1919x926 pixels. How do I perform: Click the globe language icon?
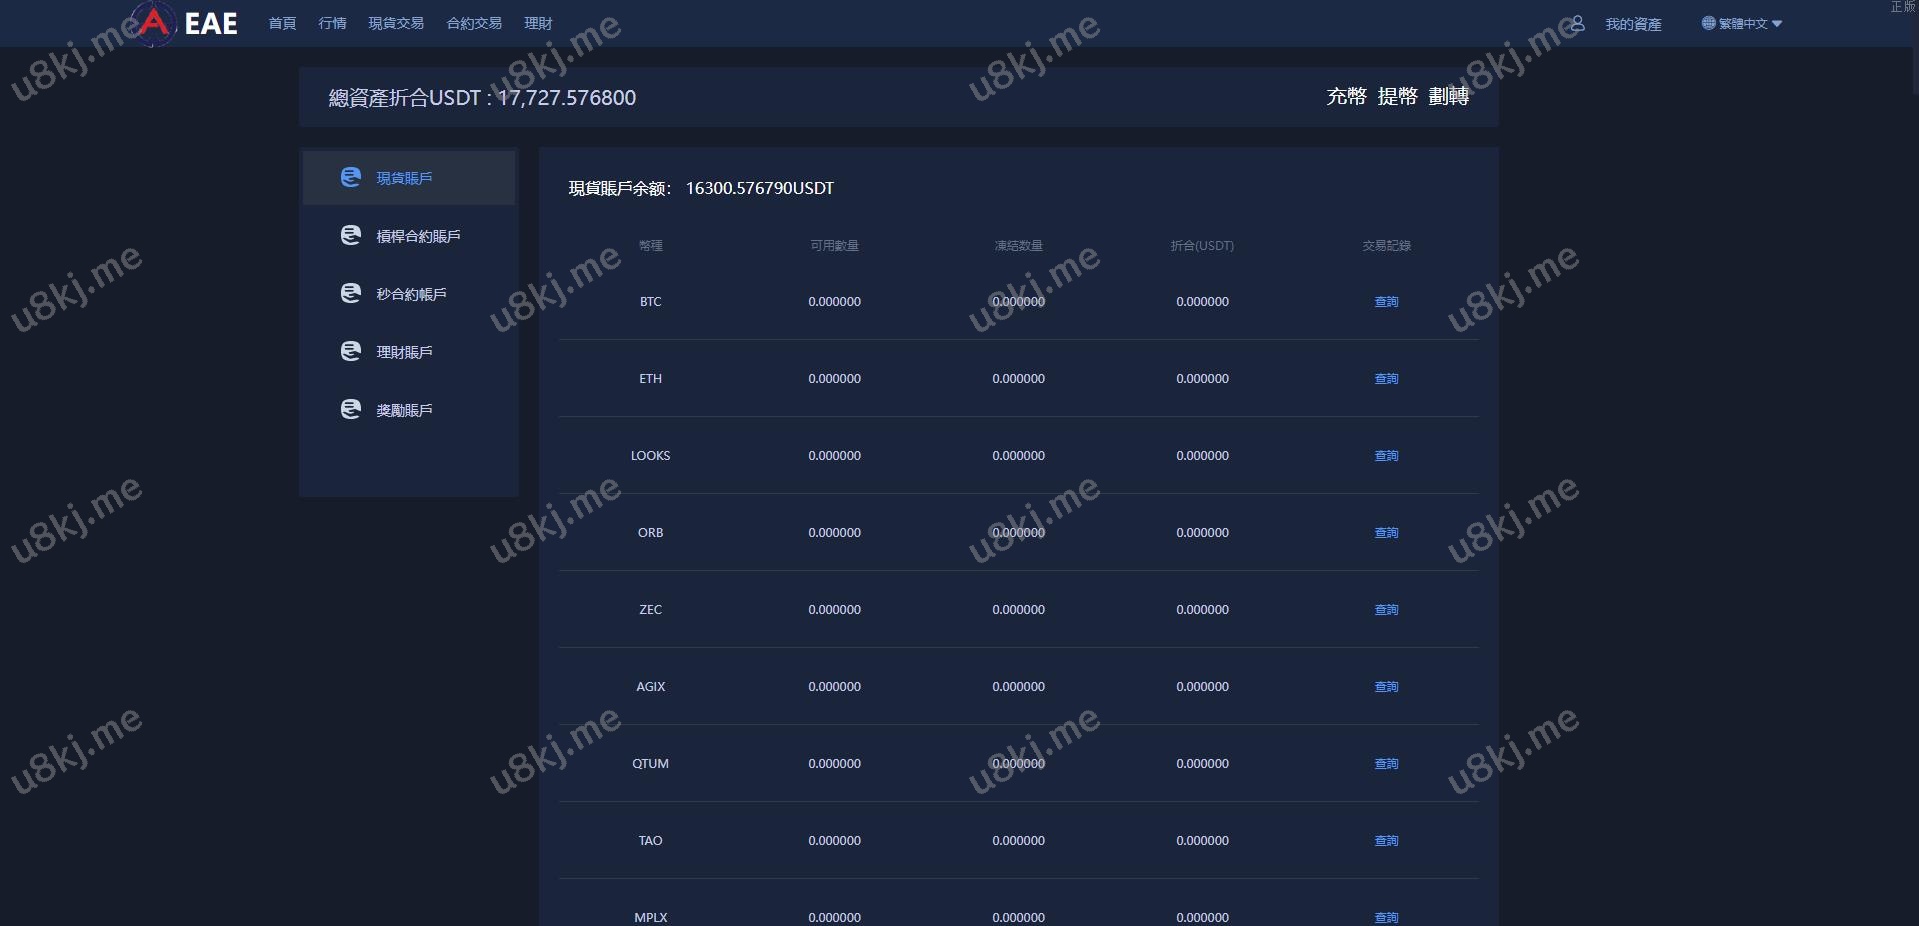1708,23
